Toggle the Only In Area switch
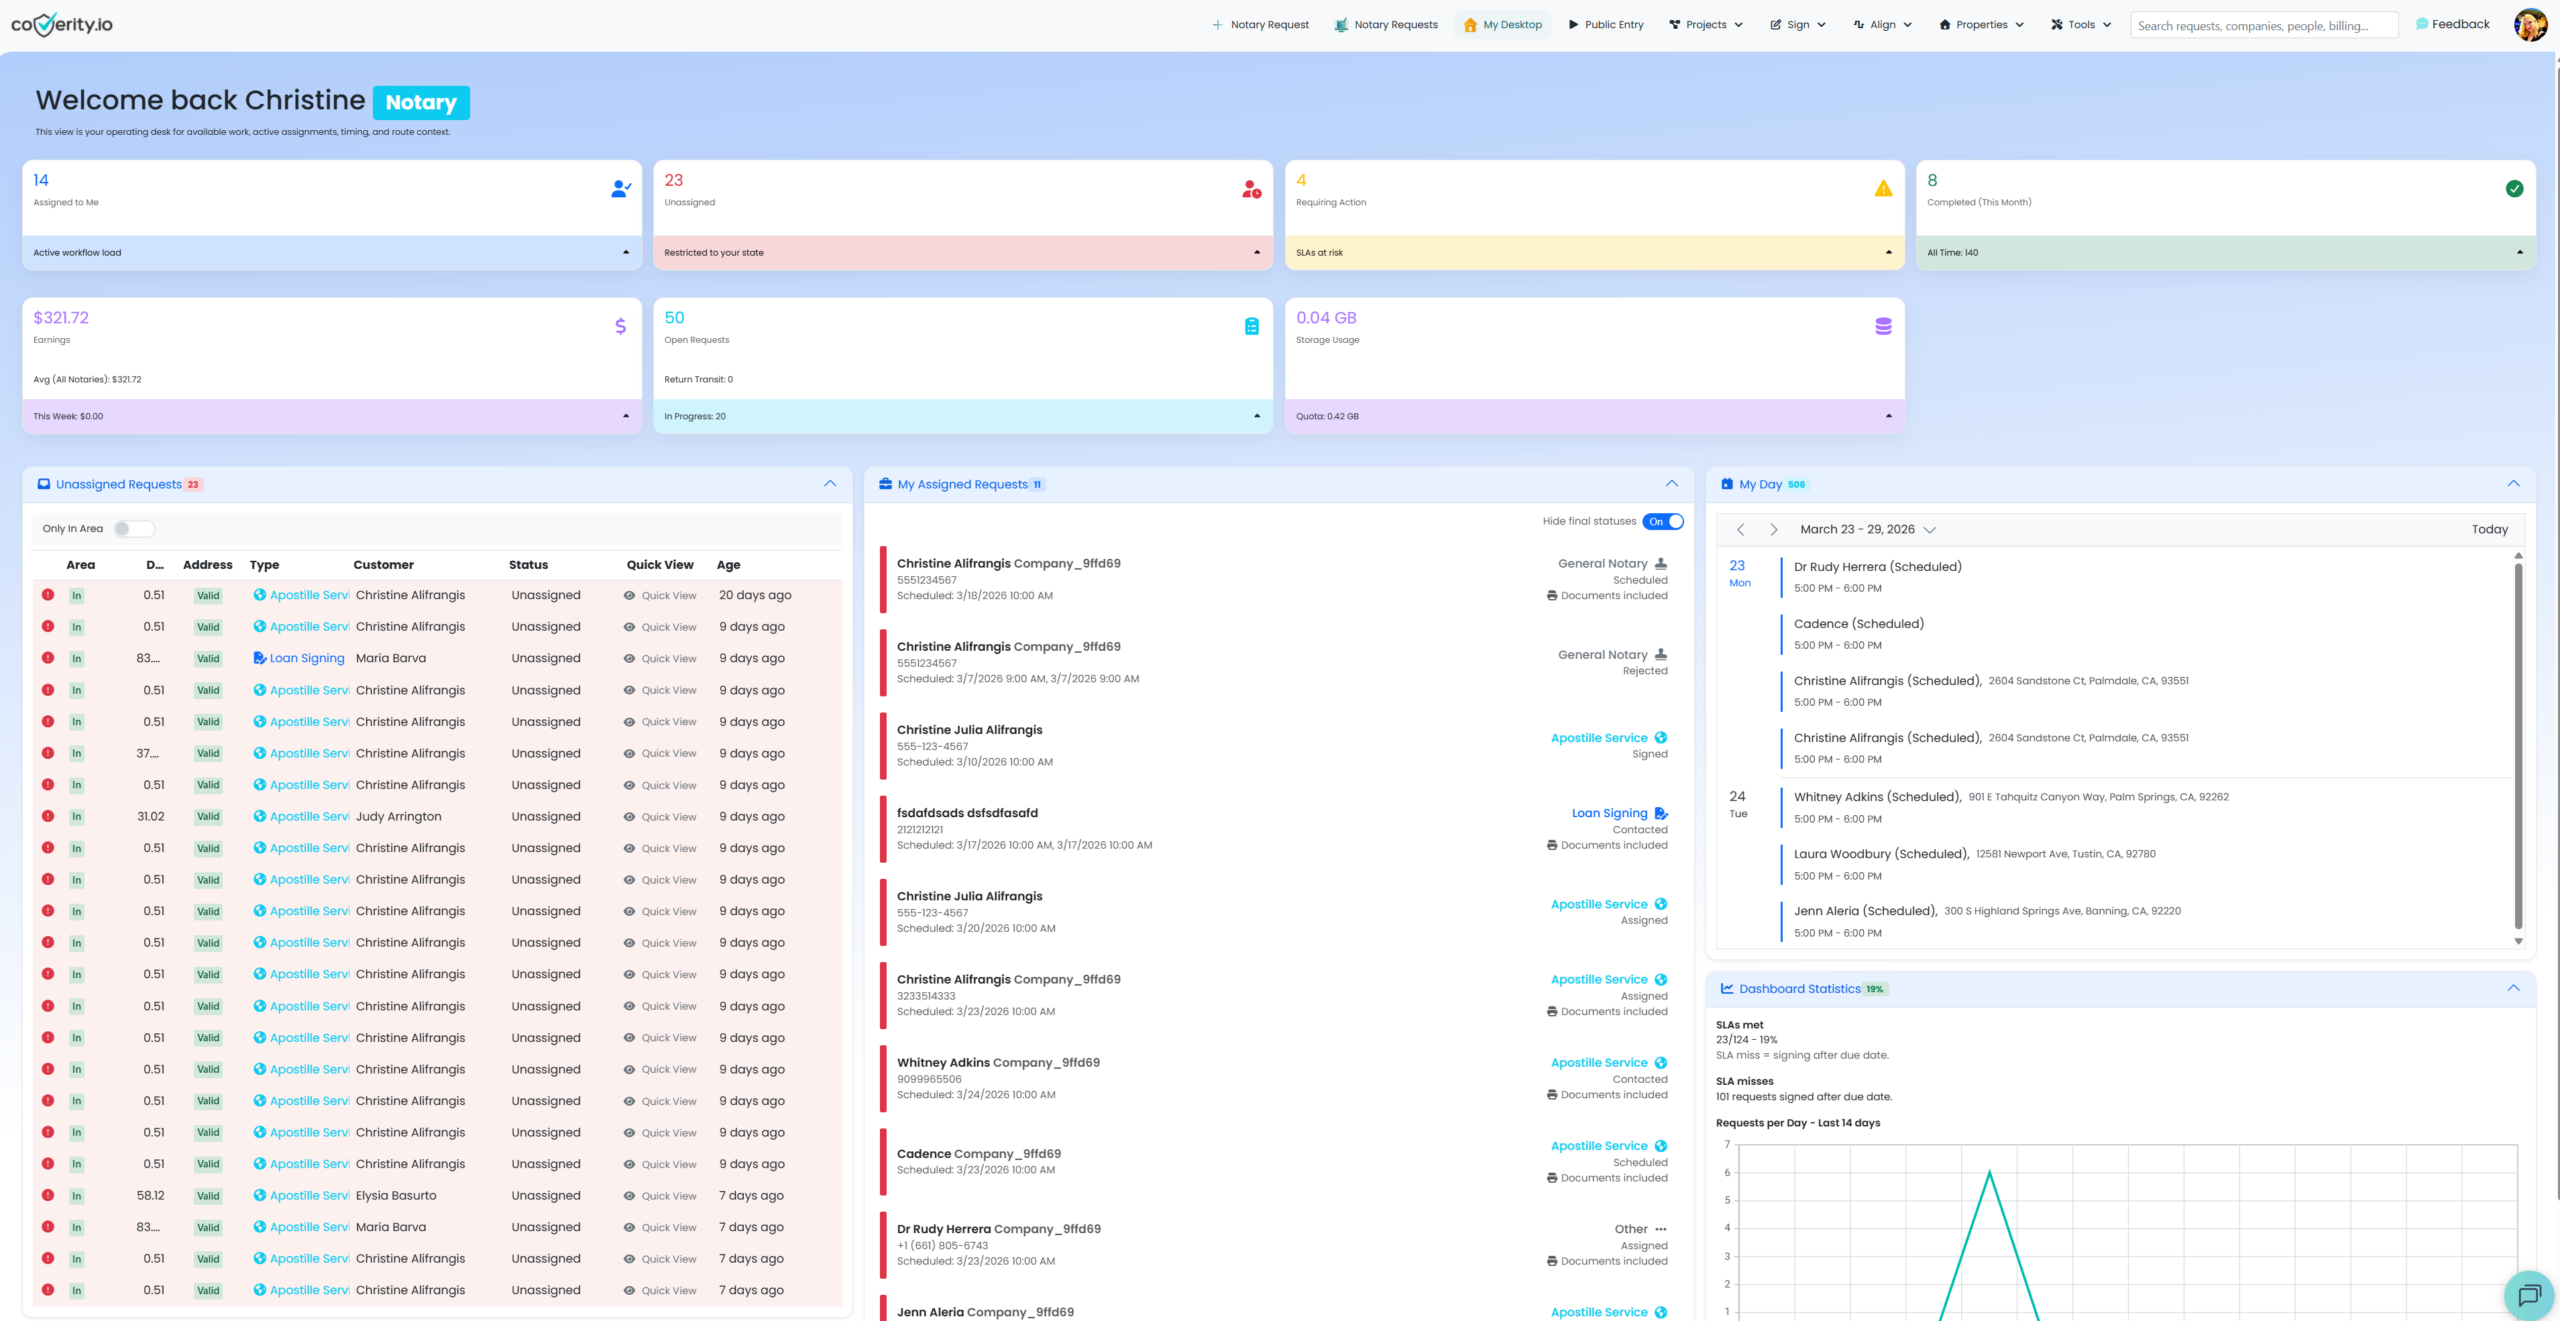The image size is (2560, 1321). click(133, 528)
